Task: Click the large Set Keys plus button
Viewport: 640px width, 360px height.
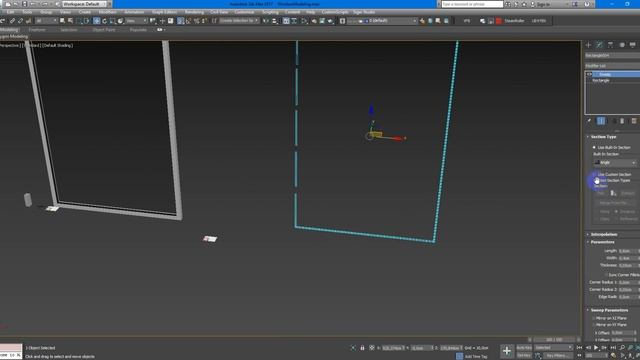Action: point(507,351)
